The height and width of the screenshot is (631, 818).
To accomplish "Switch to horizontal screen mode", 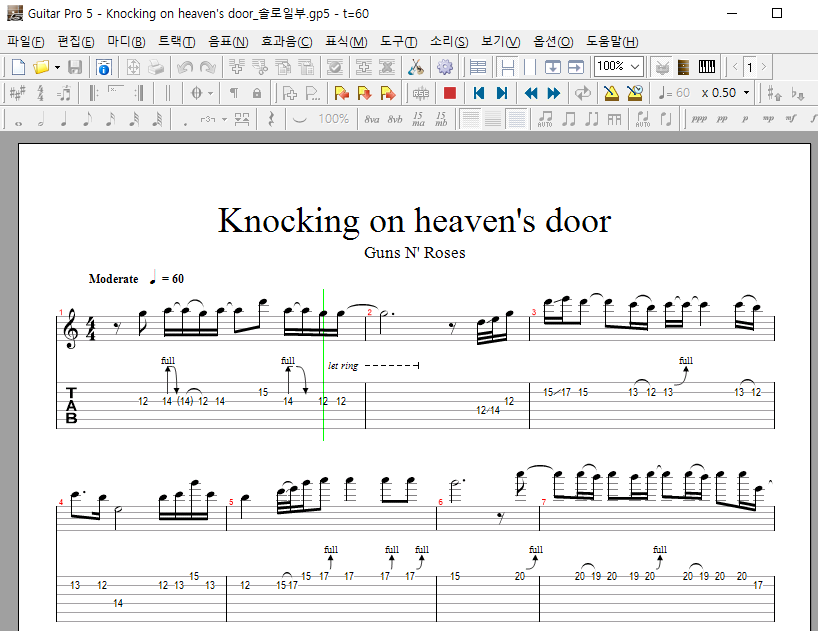I will pyautogui.click(x=575, y=67).
